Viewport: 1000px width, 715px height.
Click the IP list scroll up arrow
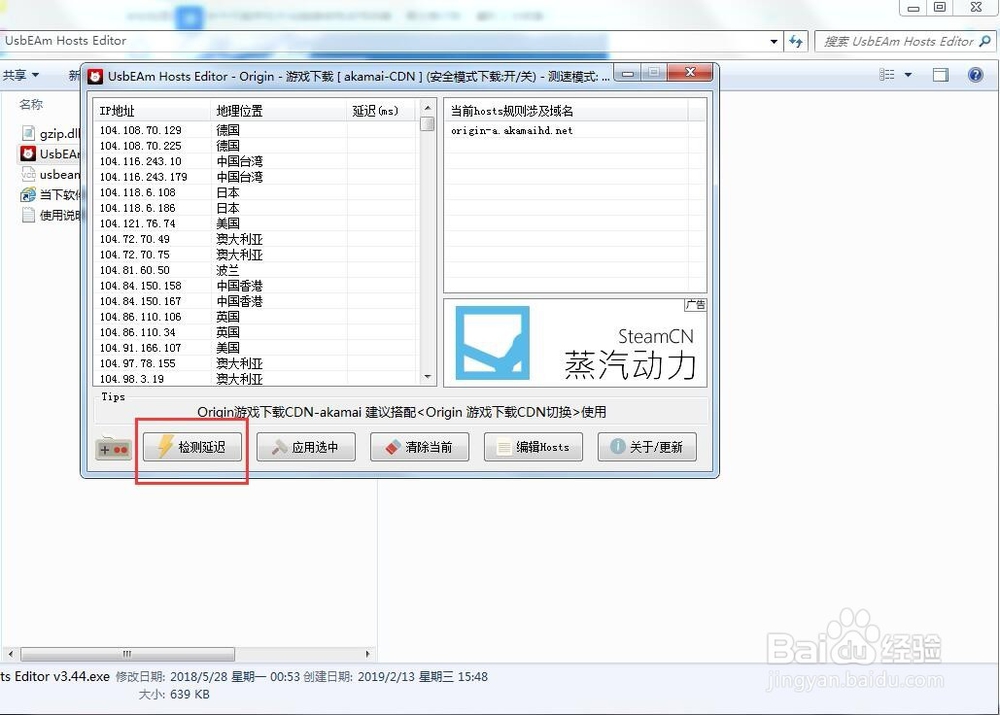pos(427,108)
